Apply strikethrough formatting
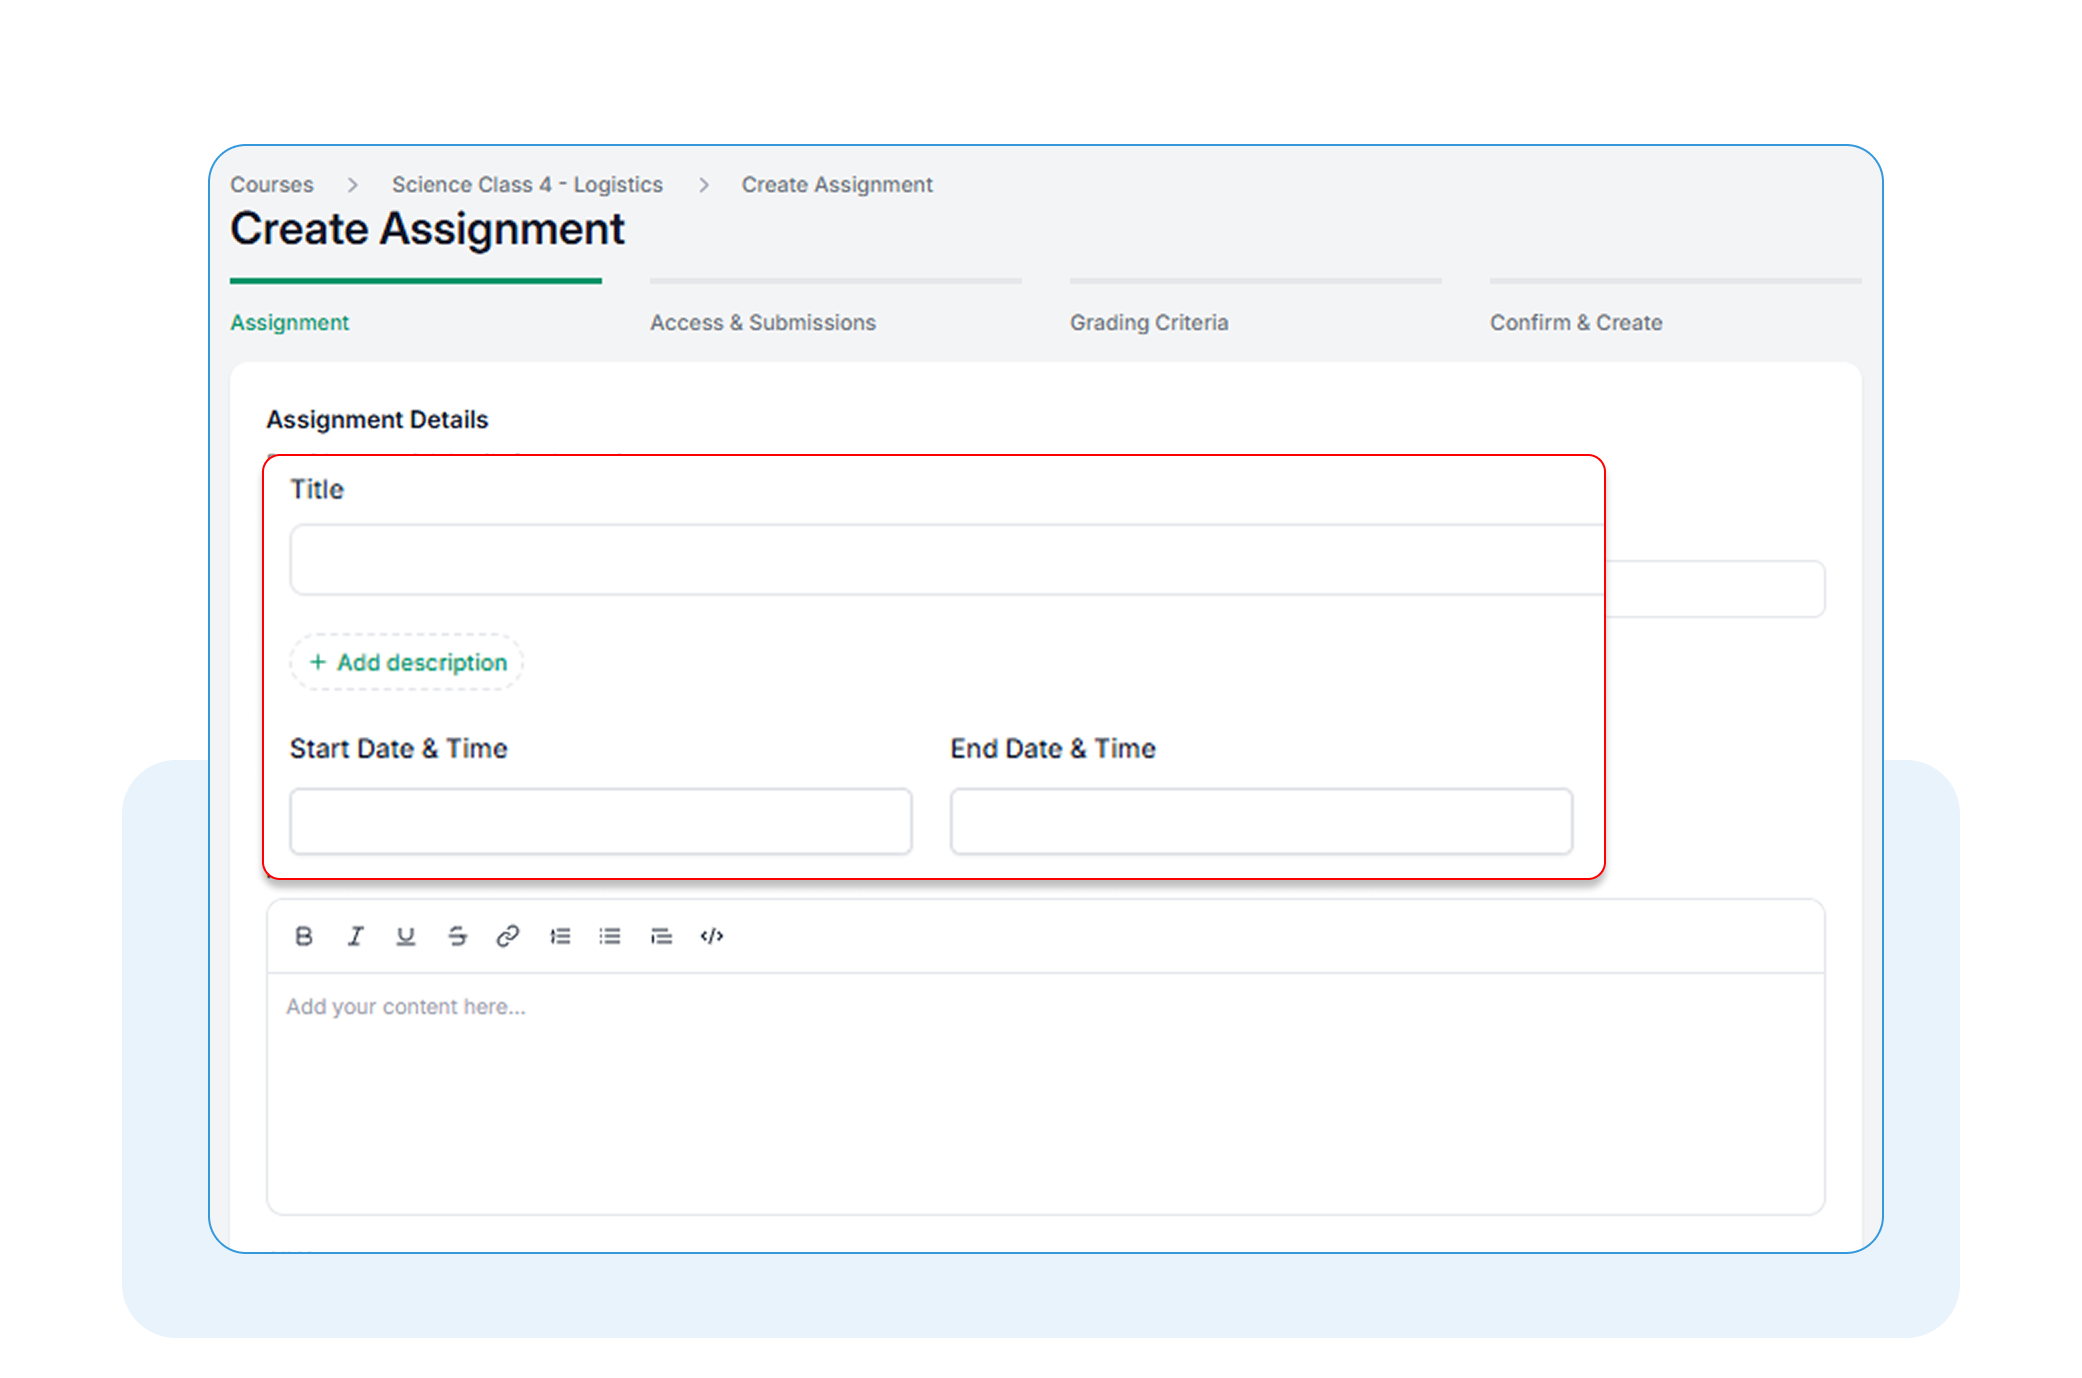This screenshot has width=2082, height=1378. (457, 936)
